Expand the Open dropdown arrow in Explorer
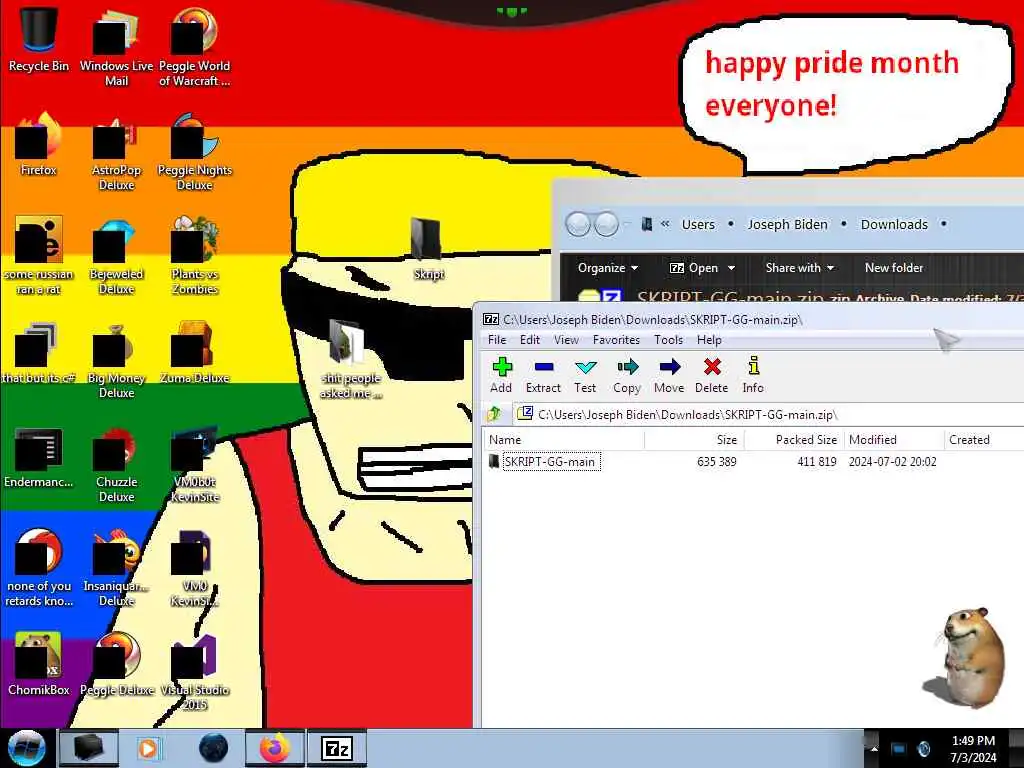Image resolution: width=1024 pixels, height=768 pixels. pos(731,268)
